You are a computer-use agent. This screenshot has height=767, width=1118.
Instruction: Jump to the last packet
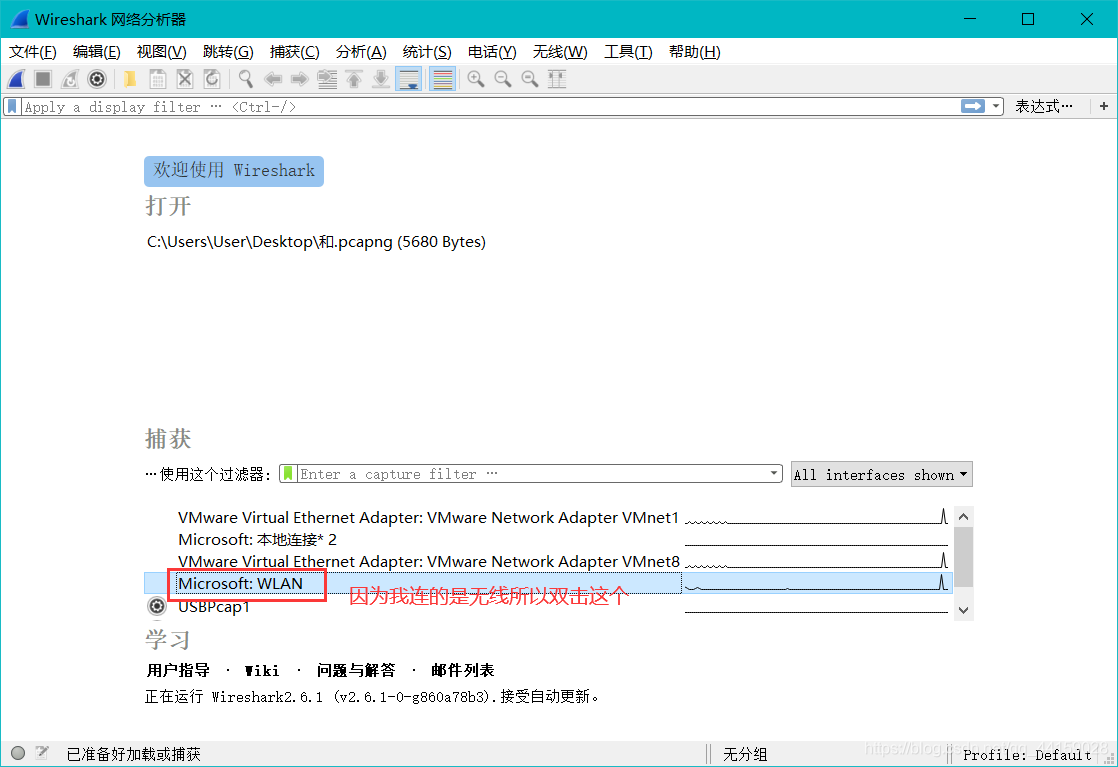[381, 79]
